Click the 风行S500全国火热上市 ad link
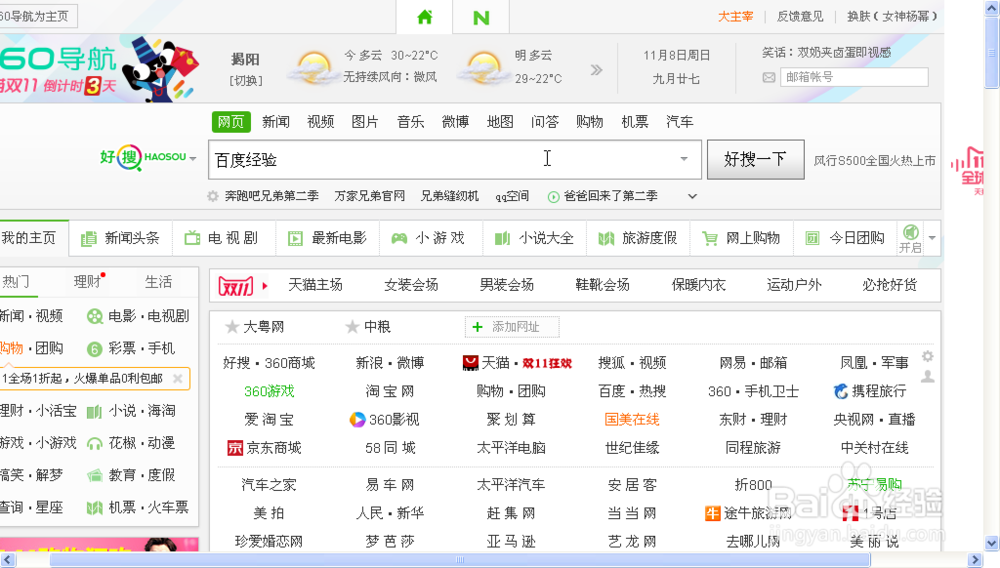This screenshot has height=568, width=1000. [x=874, y=161]
